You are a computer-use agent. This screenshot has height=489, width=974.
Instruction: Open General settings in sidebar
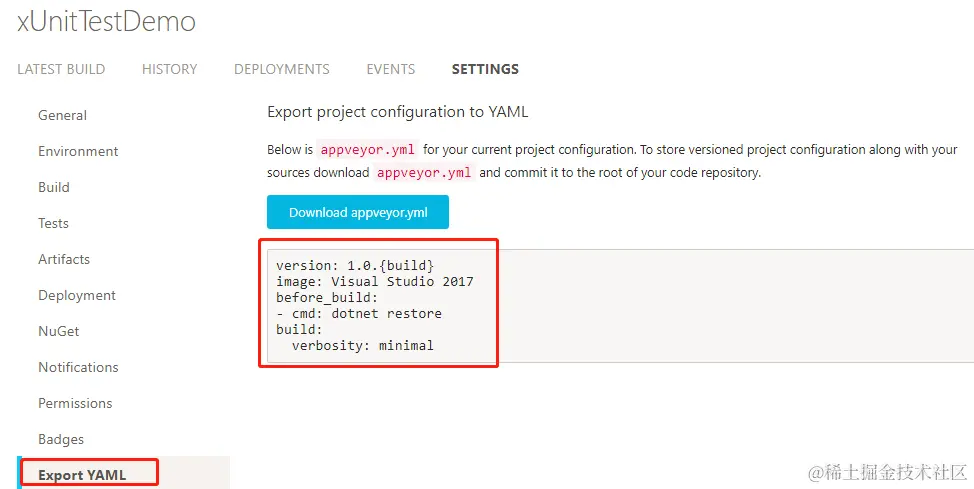(62, 115)
